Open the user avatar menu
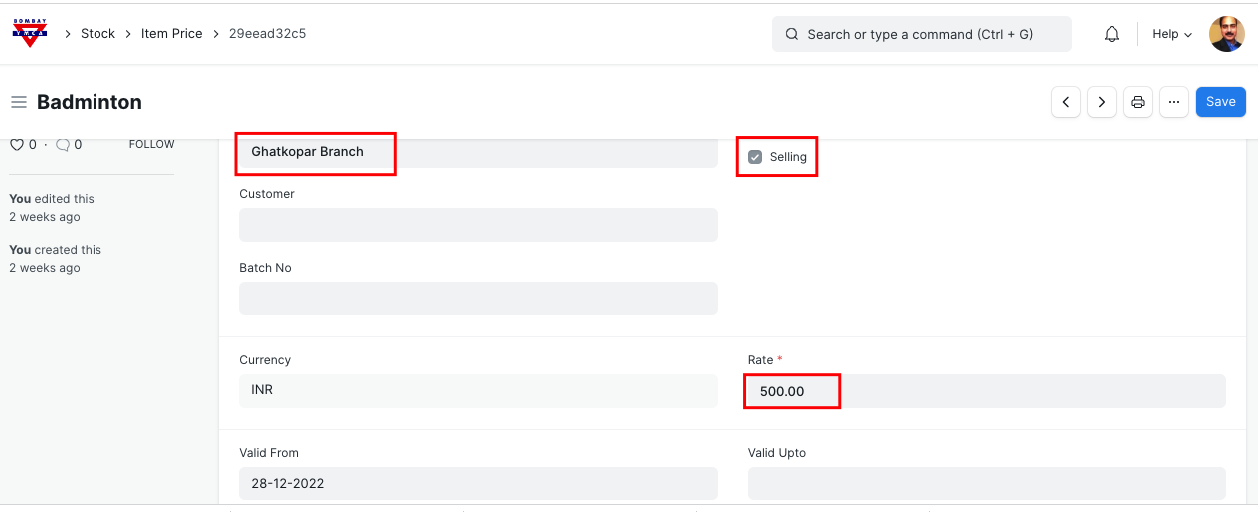The image size is (1258, 512). tap(1226, 34)
